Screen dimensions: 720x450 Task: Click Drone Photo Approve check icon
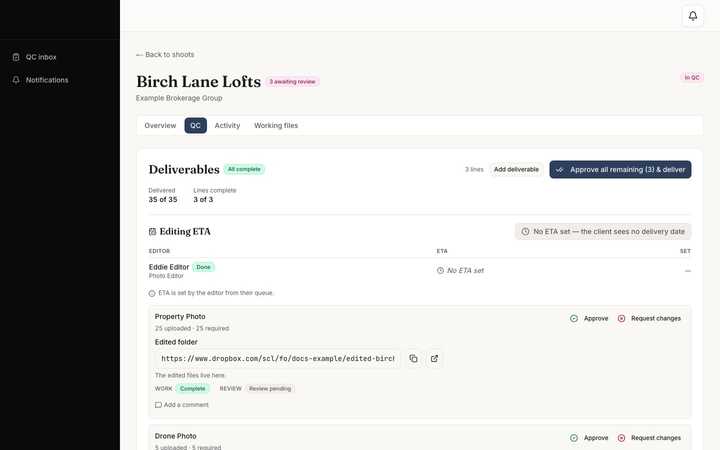click(574, 438)
